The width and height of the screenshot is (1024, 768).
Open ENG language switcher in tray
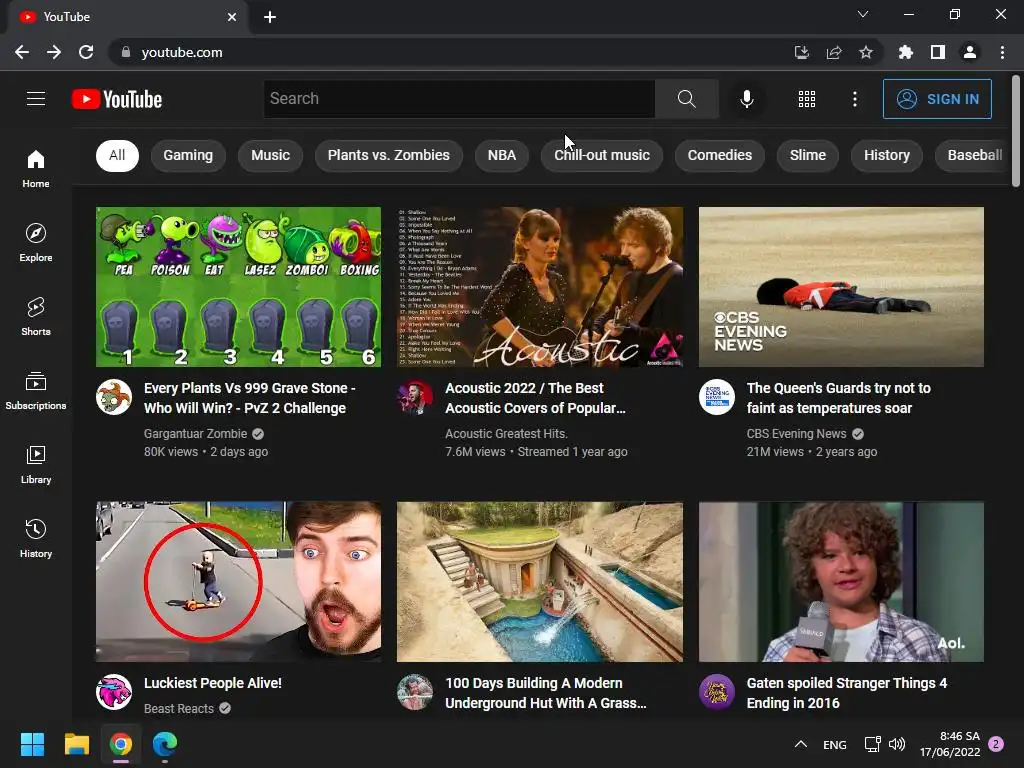835,744
